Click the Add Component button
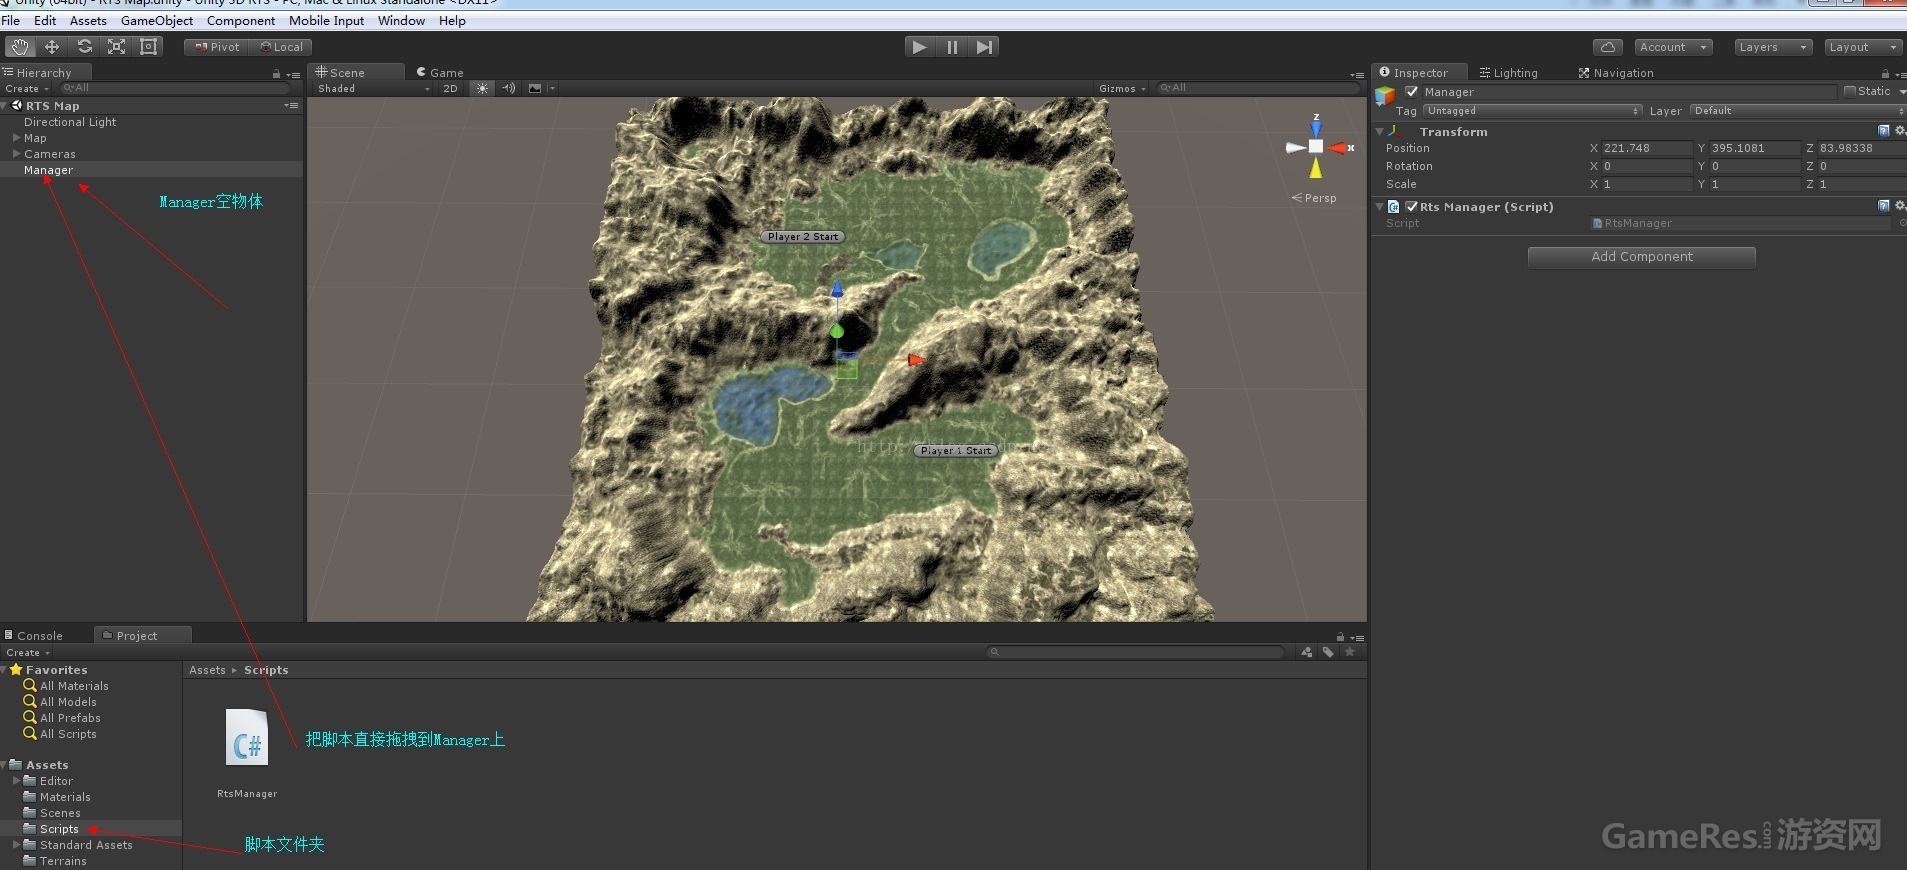1907x870 pixels. coord(1641,257)
